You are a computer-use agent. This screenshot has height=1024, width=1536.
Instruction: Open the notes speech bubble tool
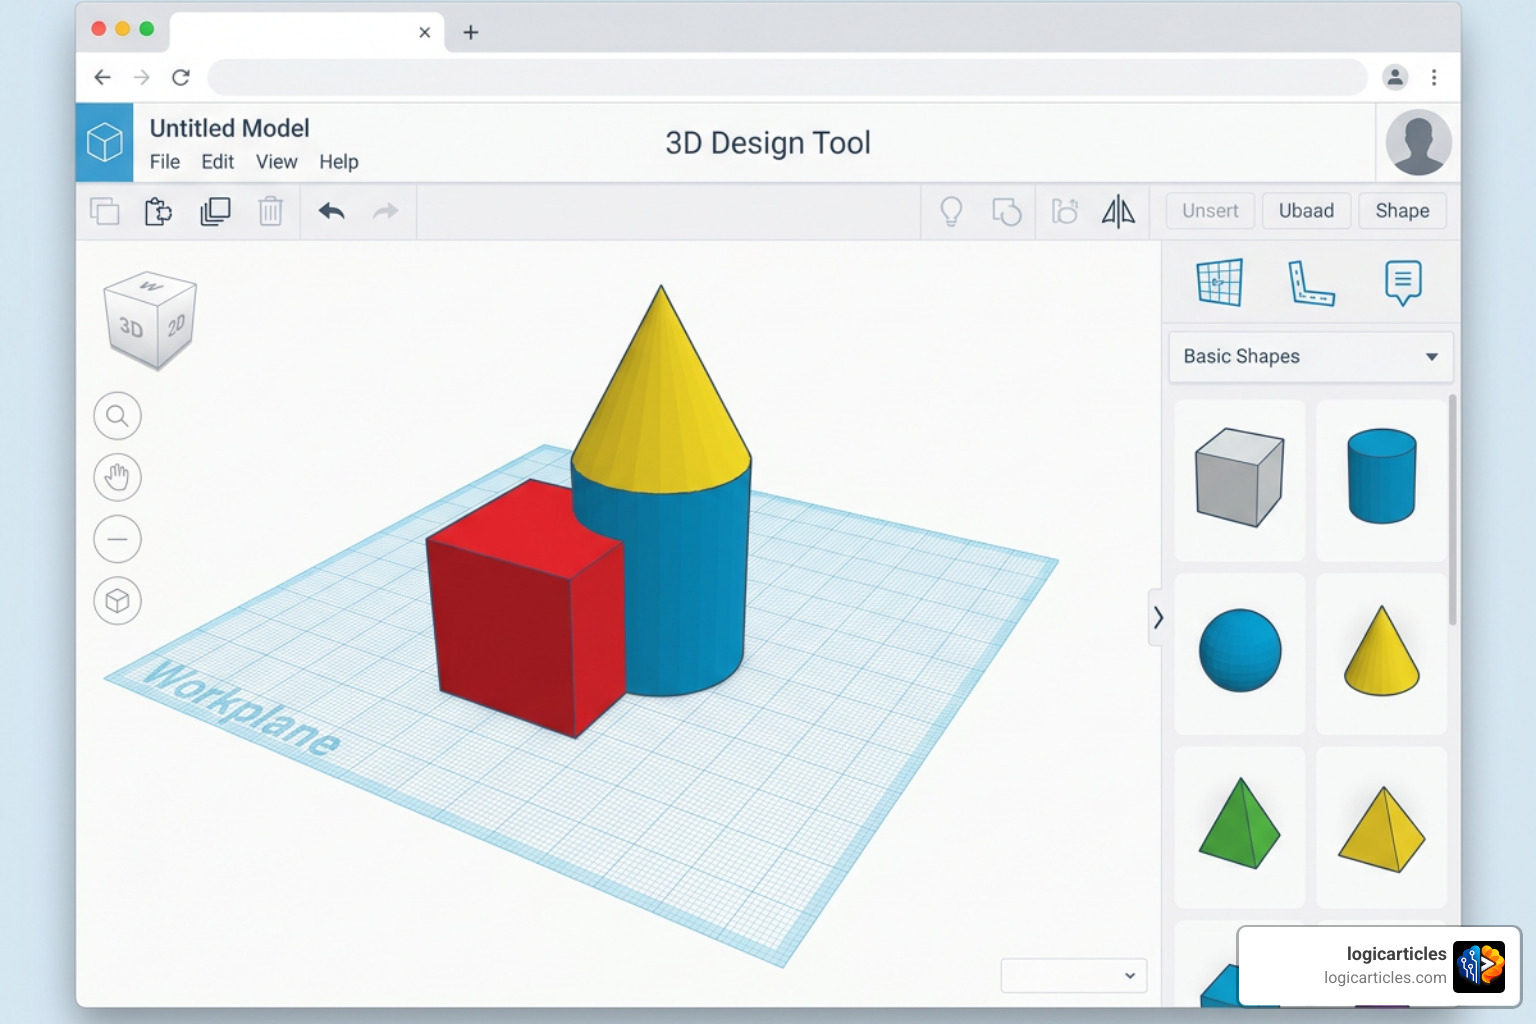point(1403,283)
